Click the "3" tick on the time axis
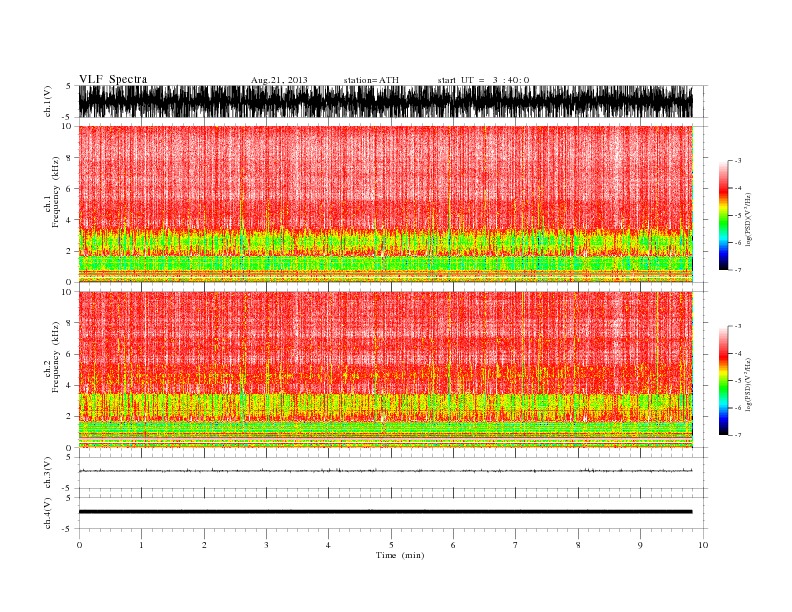The image size is (792, 612). [266, 545]
